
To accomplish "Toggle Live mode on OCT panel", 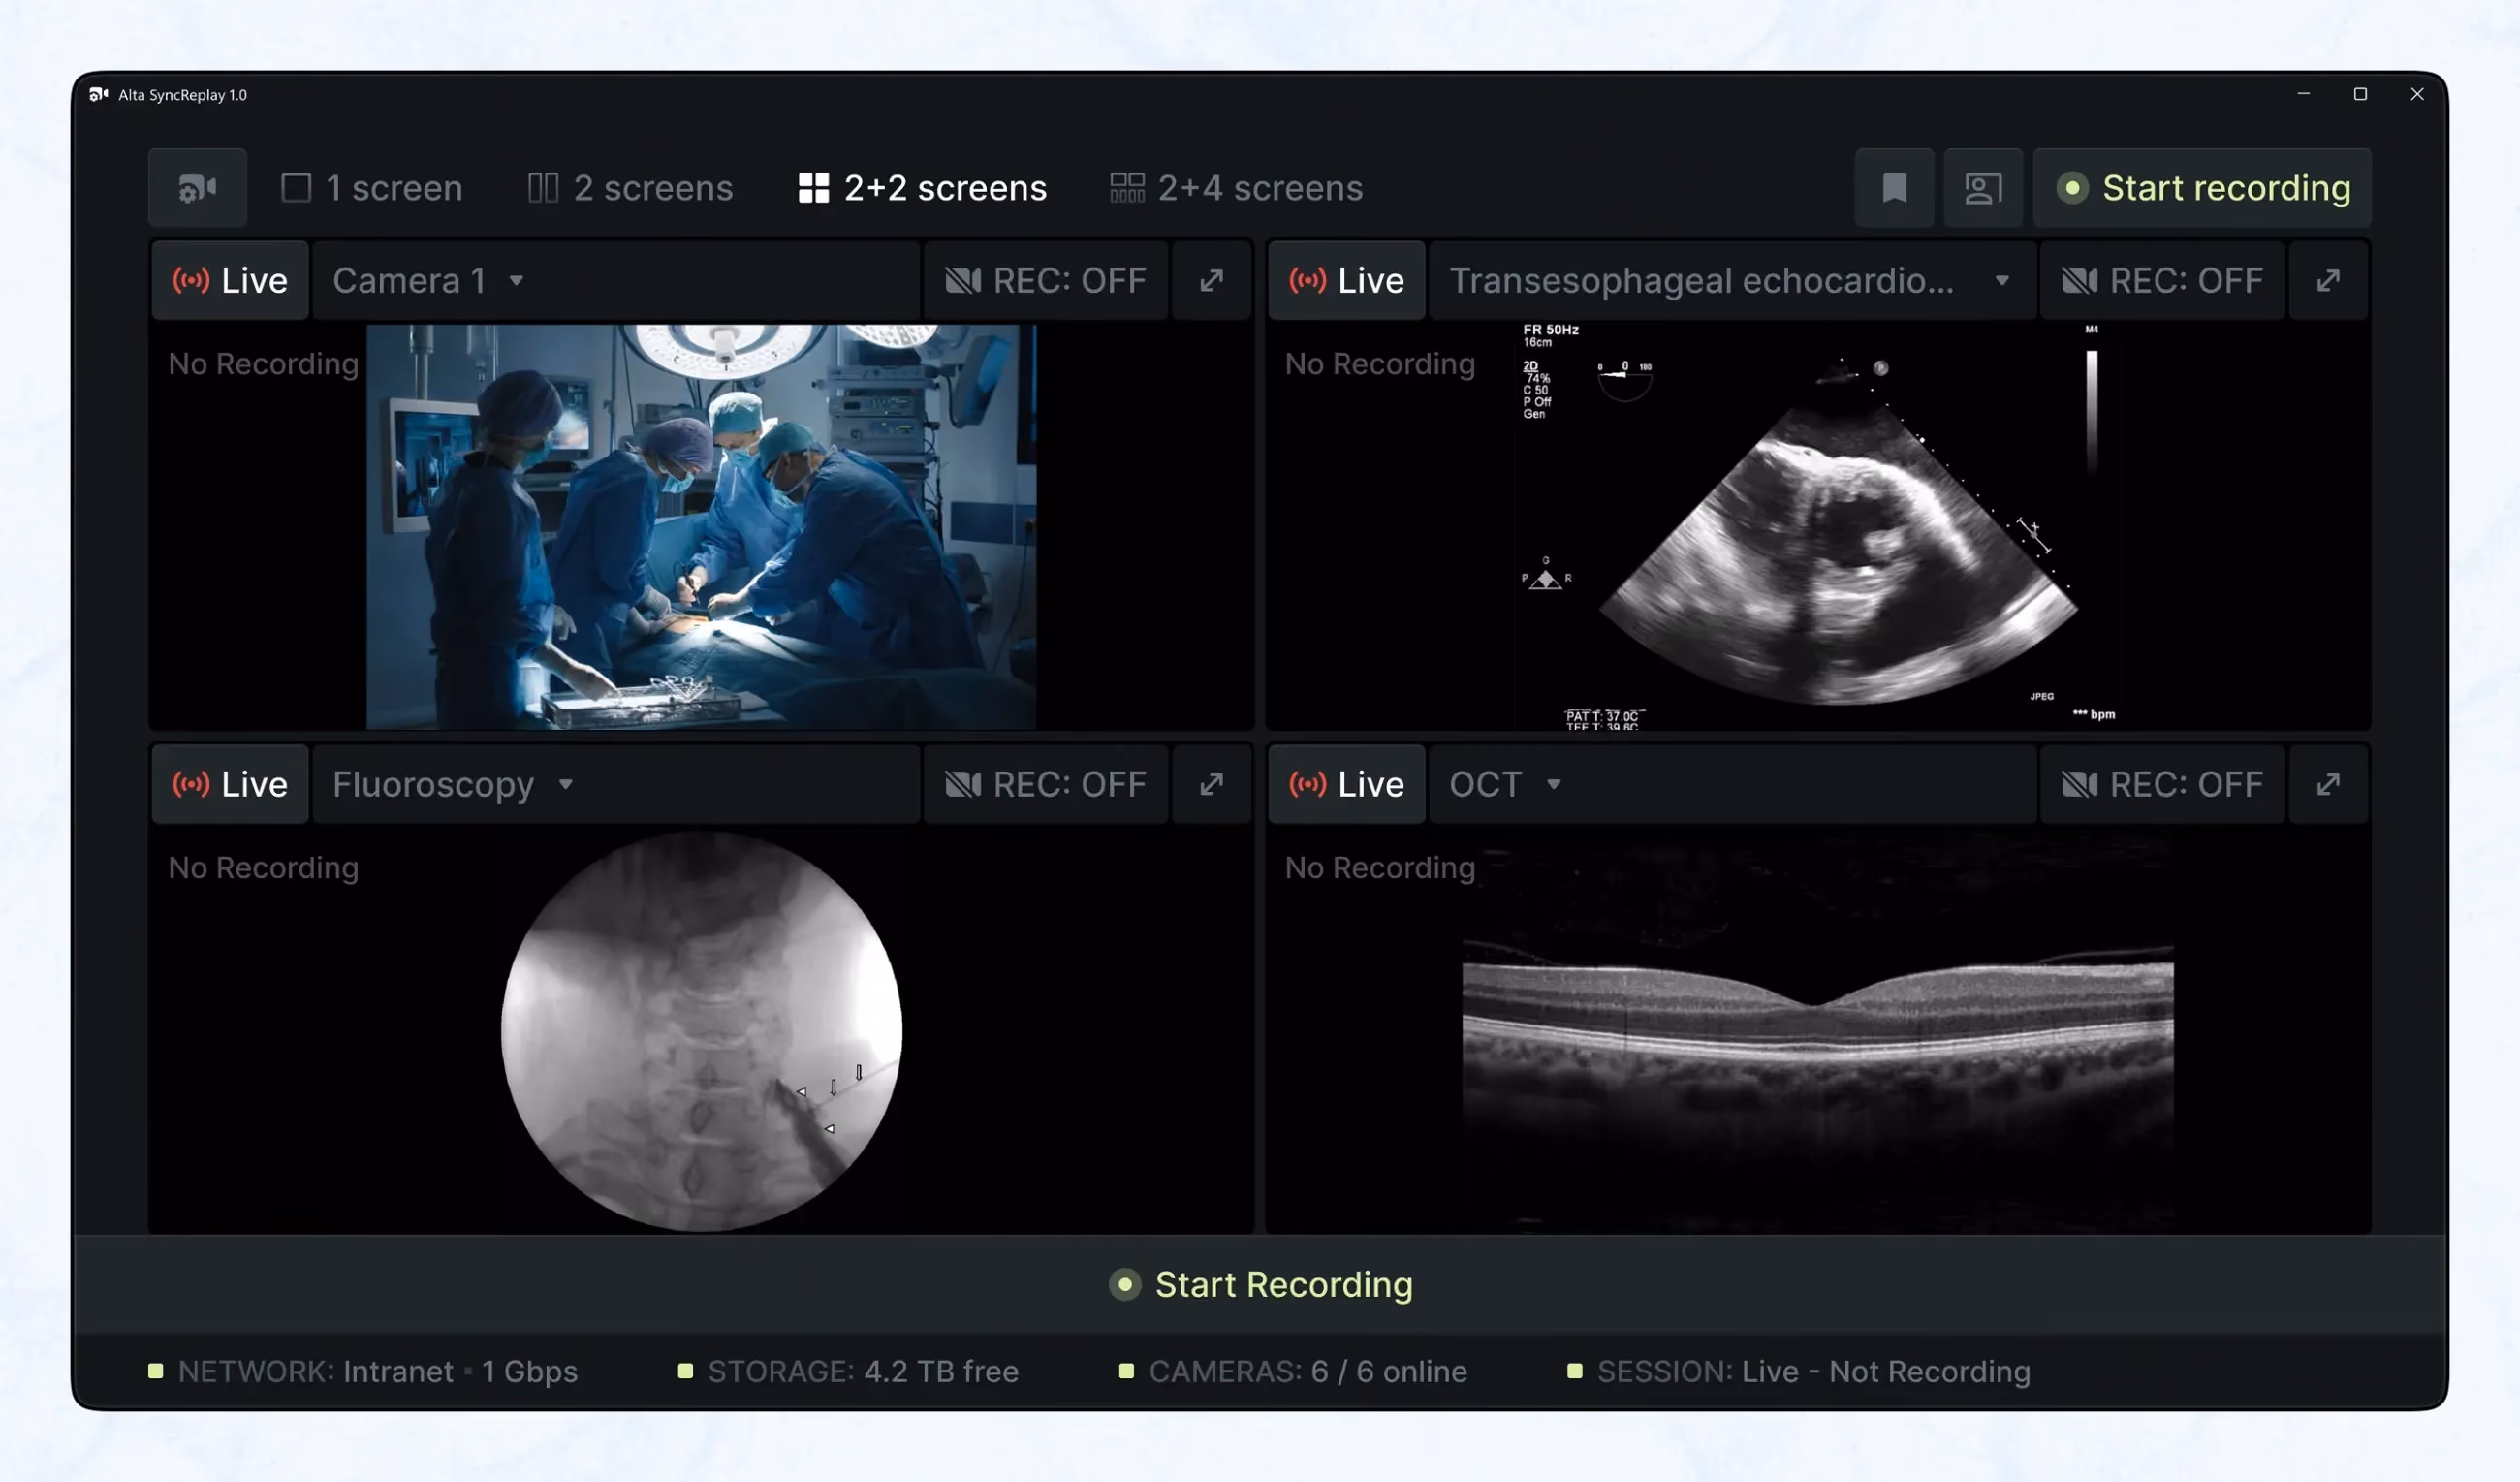I will click(x=1346, y=785).
